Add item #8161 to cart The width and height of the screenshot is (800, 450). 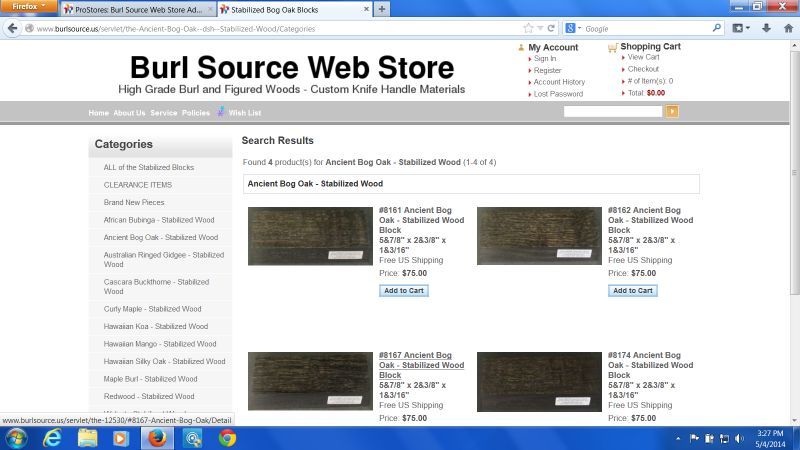pyautogui.click(x=404, y=290)
